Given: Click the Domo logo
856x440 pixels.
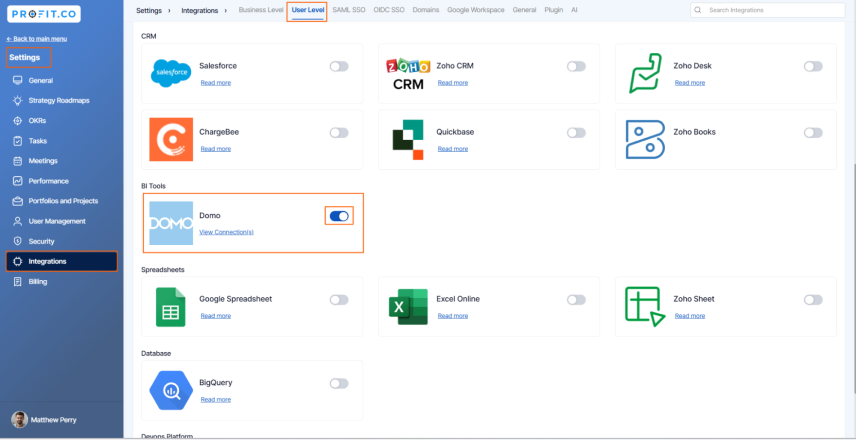Looking at the screenshot, I should tap(171, 223).
